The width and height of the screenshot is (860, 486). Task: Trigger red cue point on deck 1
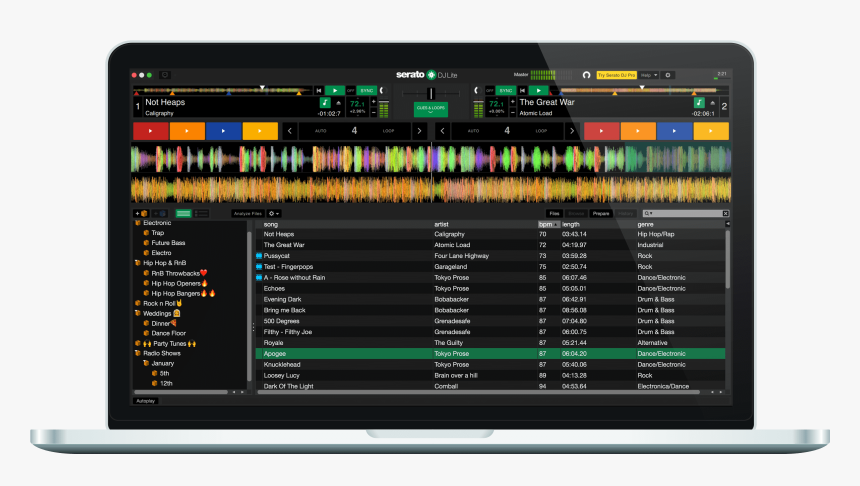[x=151, y=131]
